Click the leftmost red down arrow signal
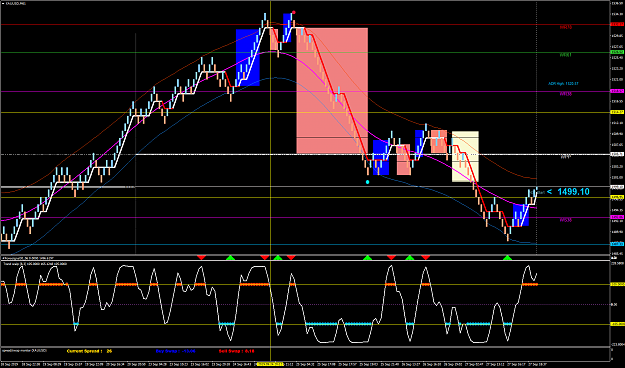Image resolution: width=625 pixels, height=368 pixels. coord(202,258)
